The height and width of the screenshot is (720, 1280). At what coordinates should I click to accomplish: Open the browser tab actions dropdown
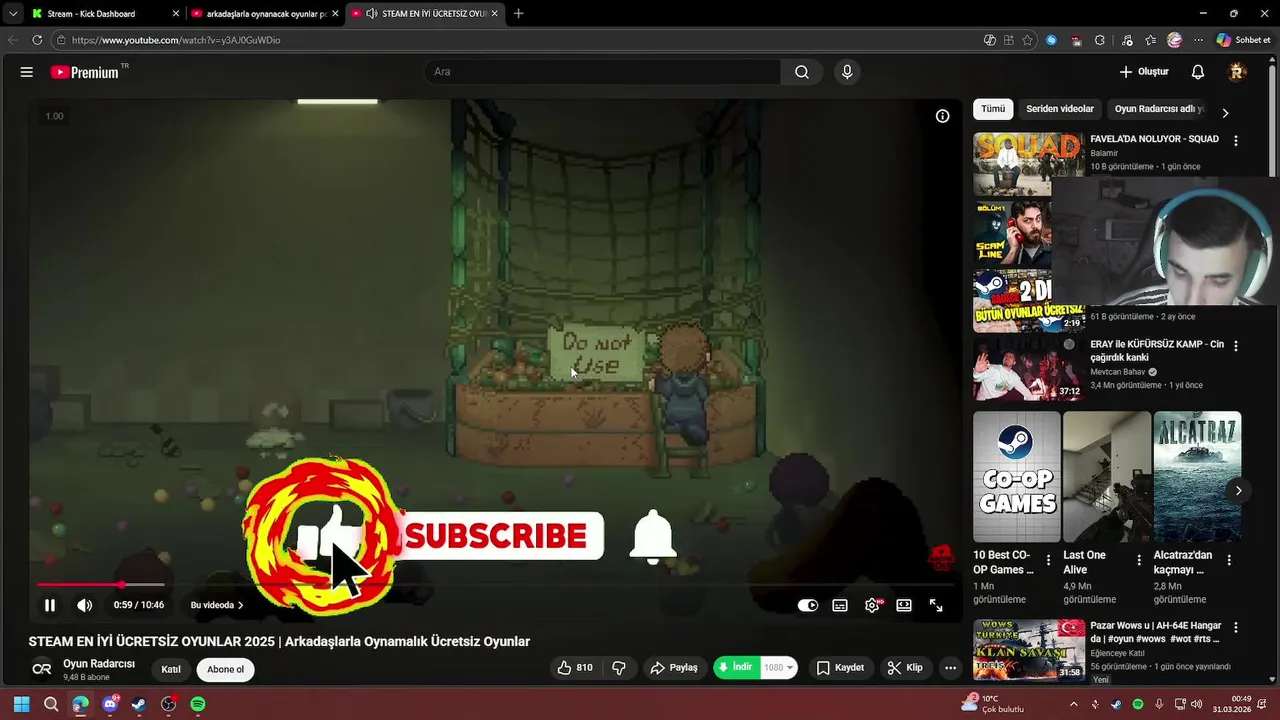pos(12,13)
